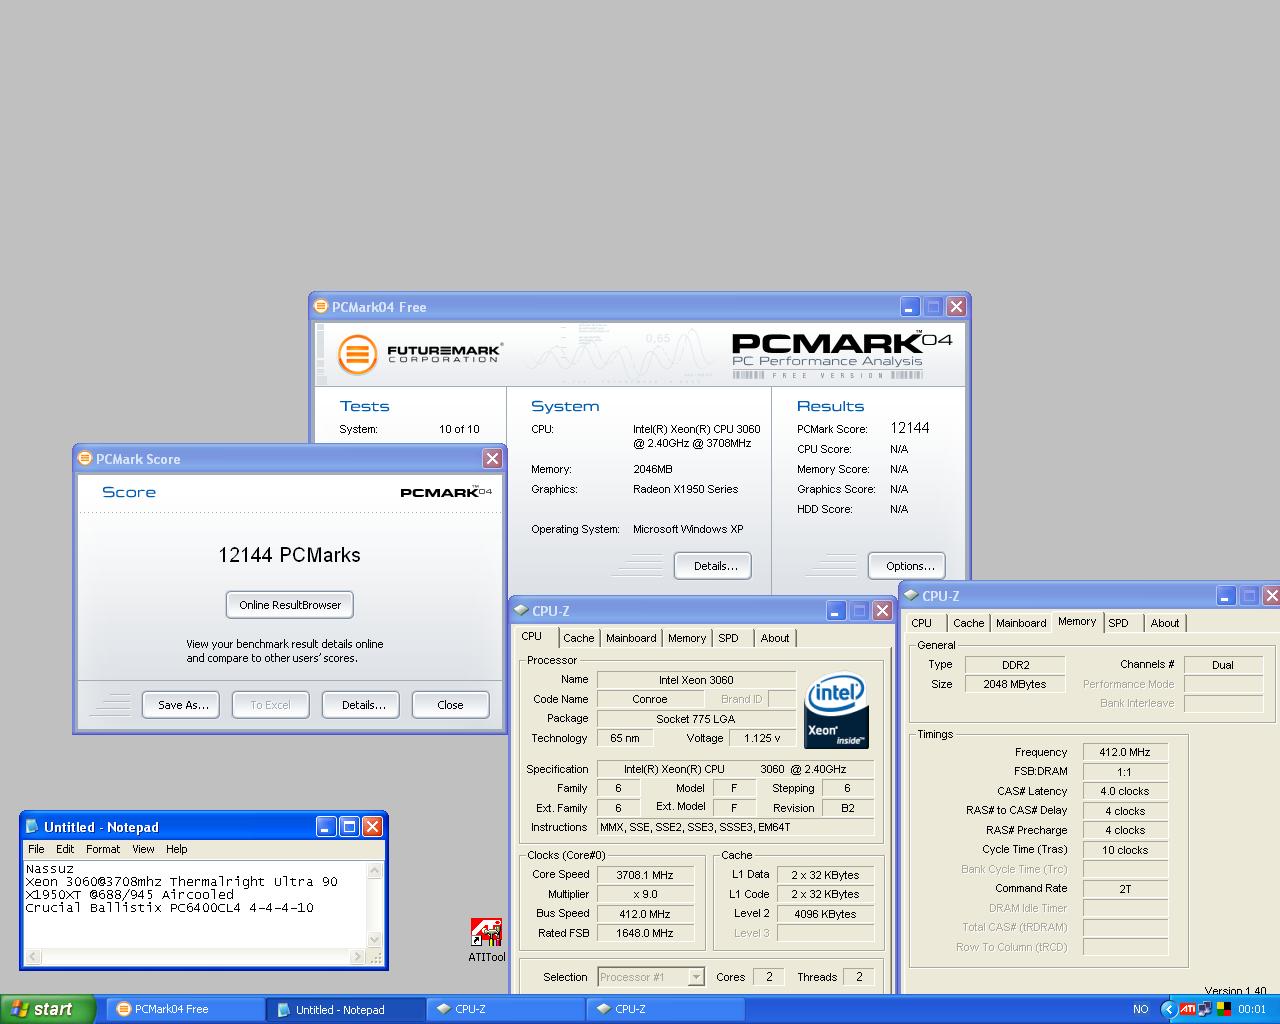Switch to Untitled - Notepad taskbar button
1280x1024 pixels.
[x=346, y=1009]
